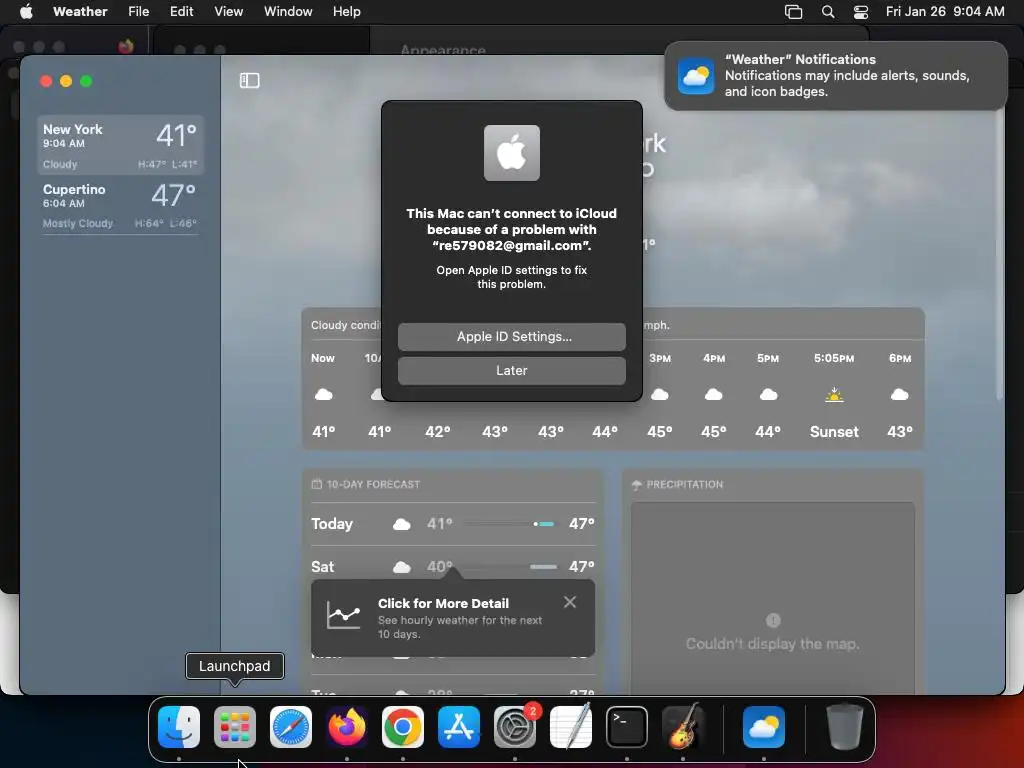Viewport: 1024px width, 768px height.
Task: Click the Sat temperature range bar
Action: pyautogui.click(x=509, y=567)
